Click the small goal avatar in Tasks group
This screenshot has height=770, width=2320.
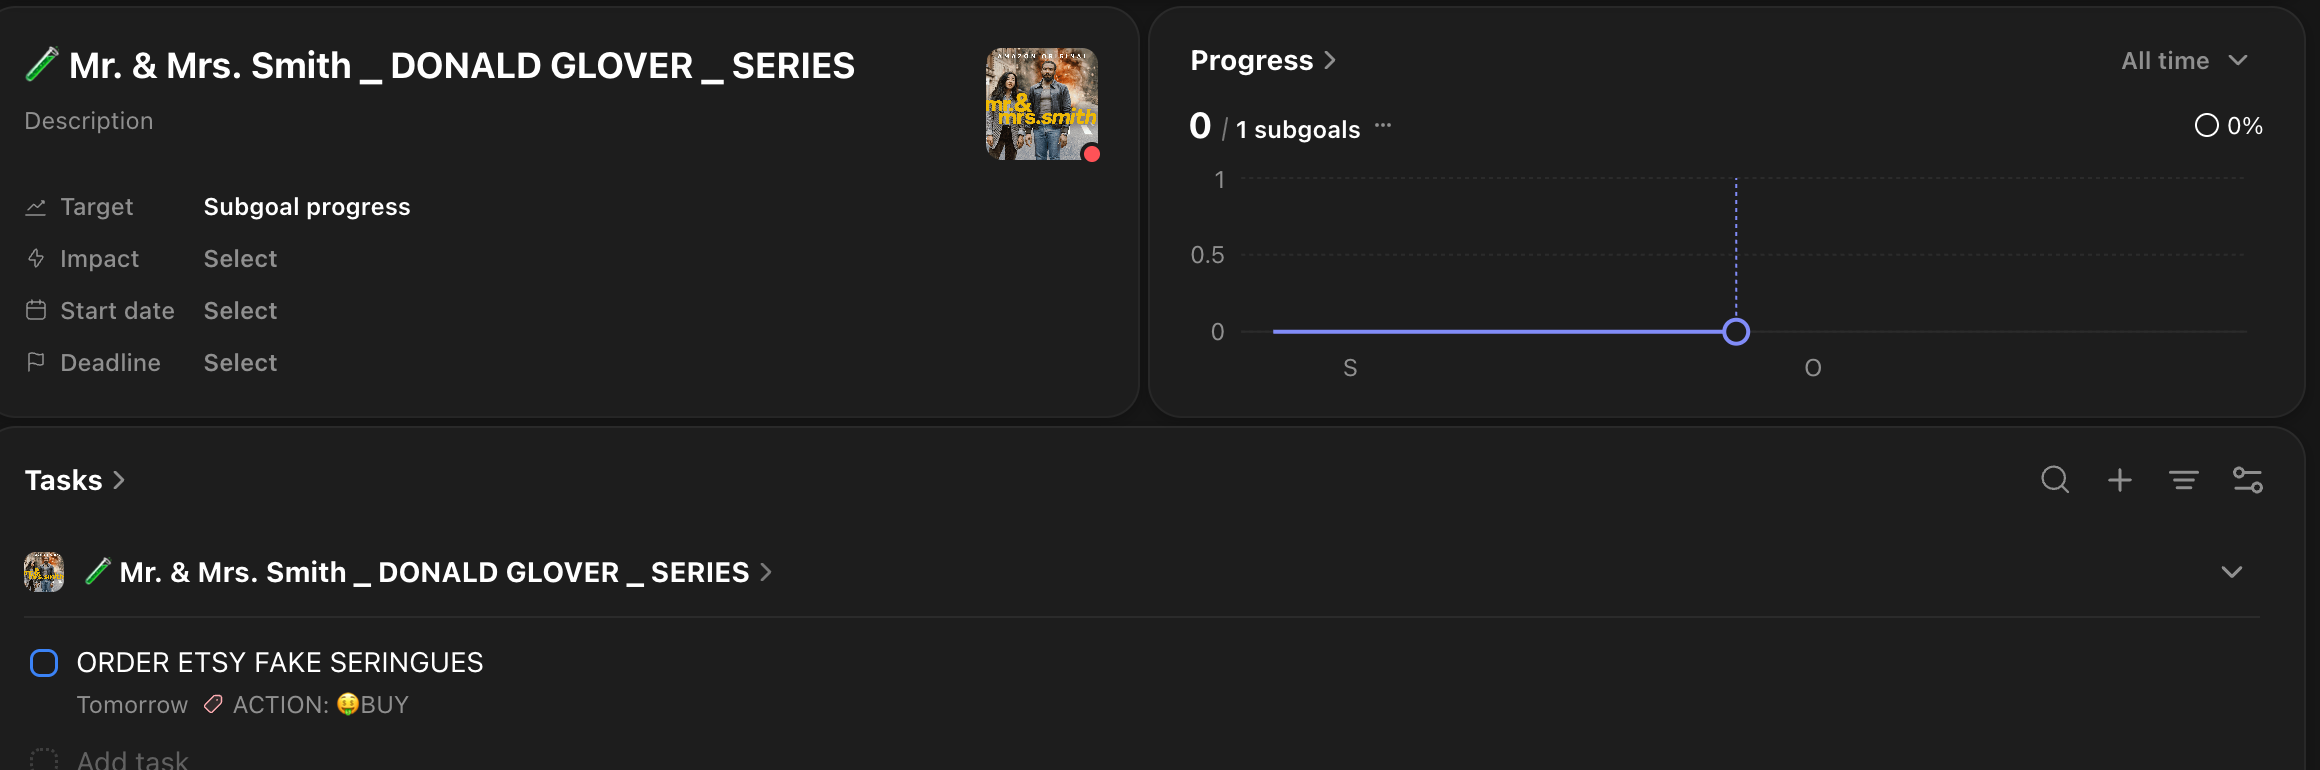point(44,572)
